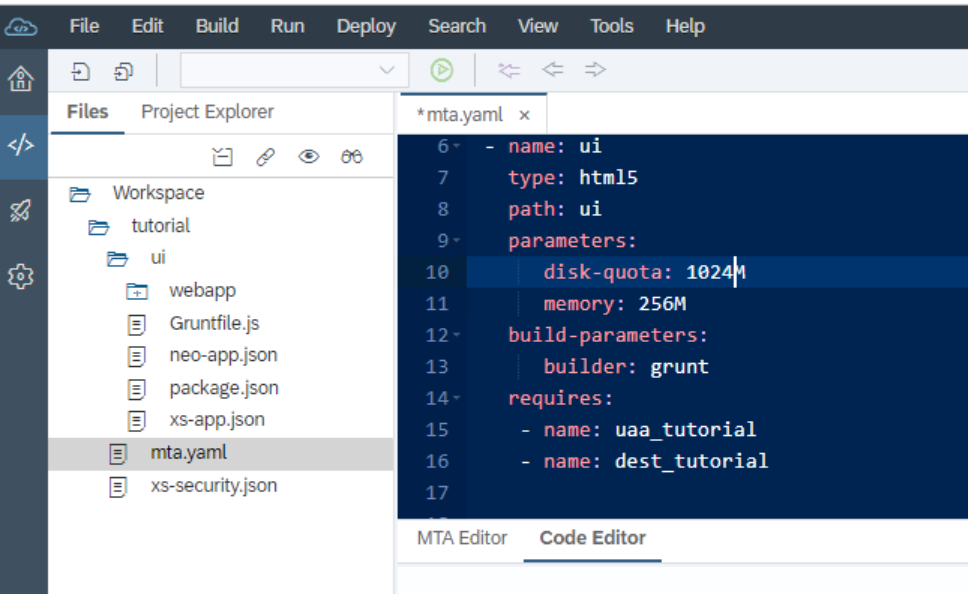
Task: Close the mta.yaml editor tab
Action: click(x=524, y=115)
